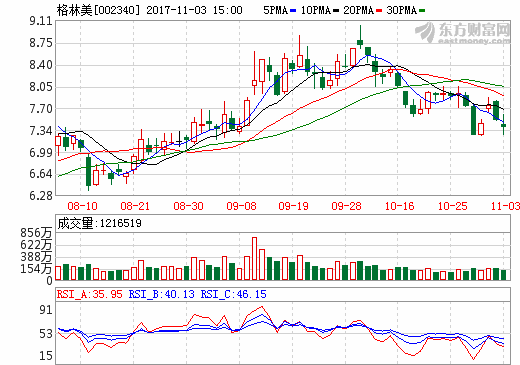The height and width of the screenshot is (365, 520).
Task: Click the 7.70 price axis label
Action: click(41, 109)
